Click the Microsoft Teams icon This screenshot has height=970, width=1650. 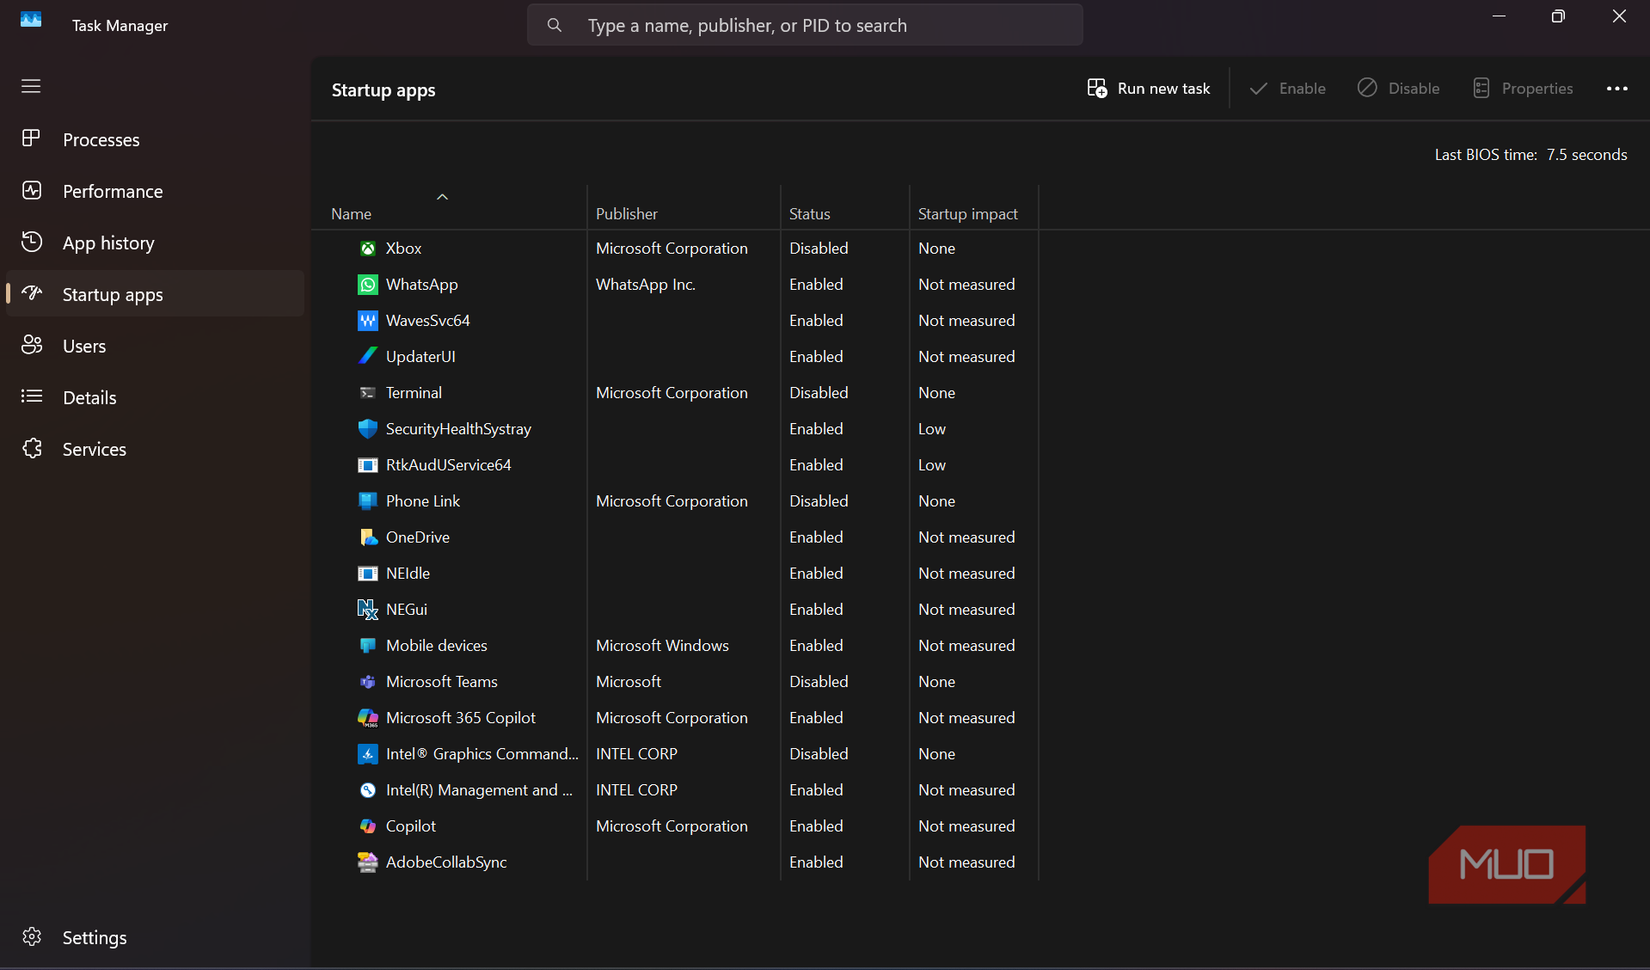coord(368,681)
